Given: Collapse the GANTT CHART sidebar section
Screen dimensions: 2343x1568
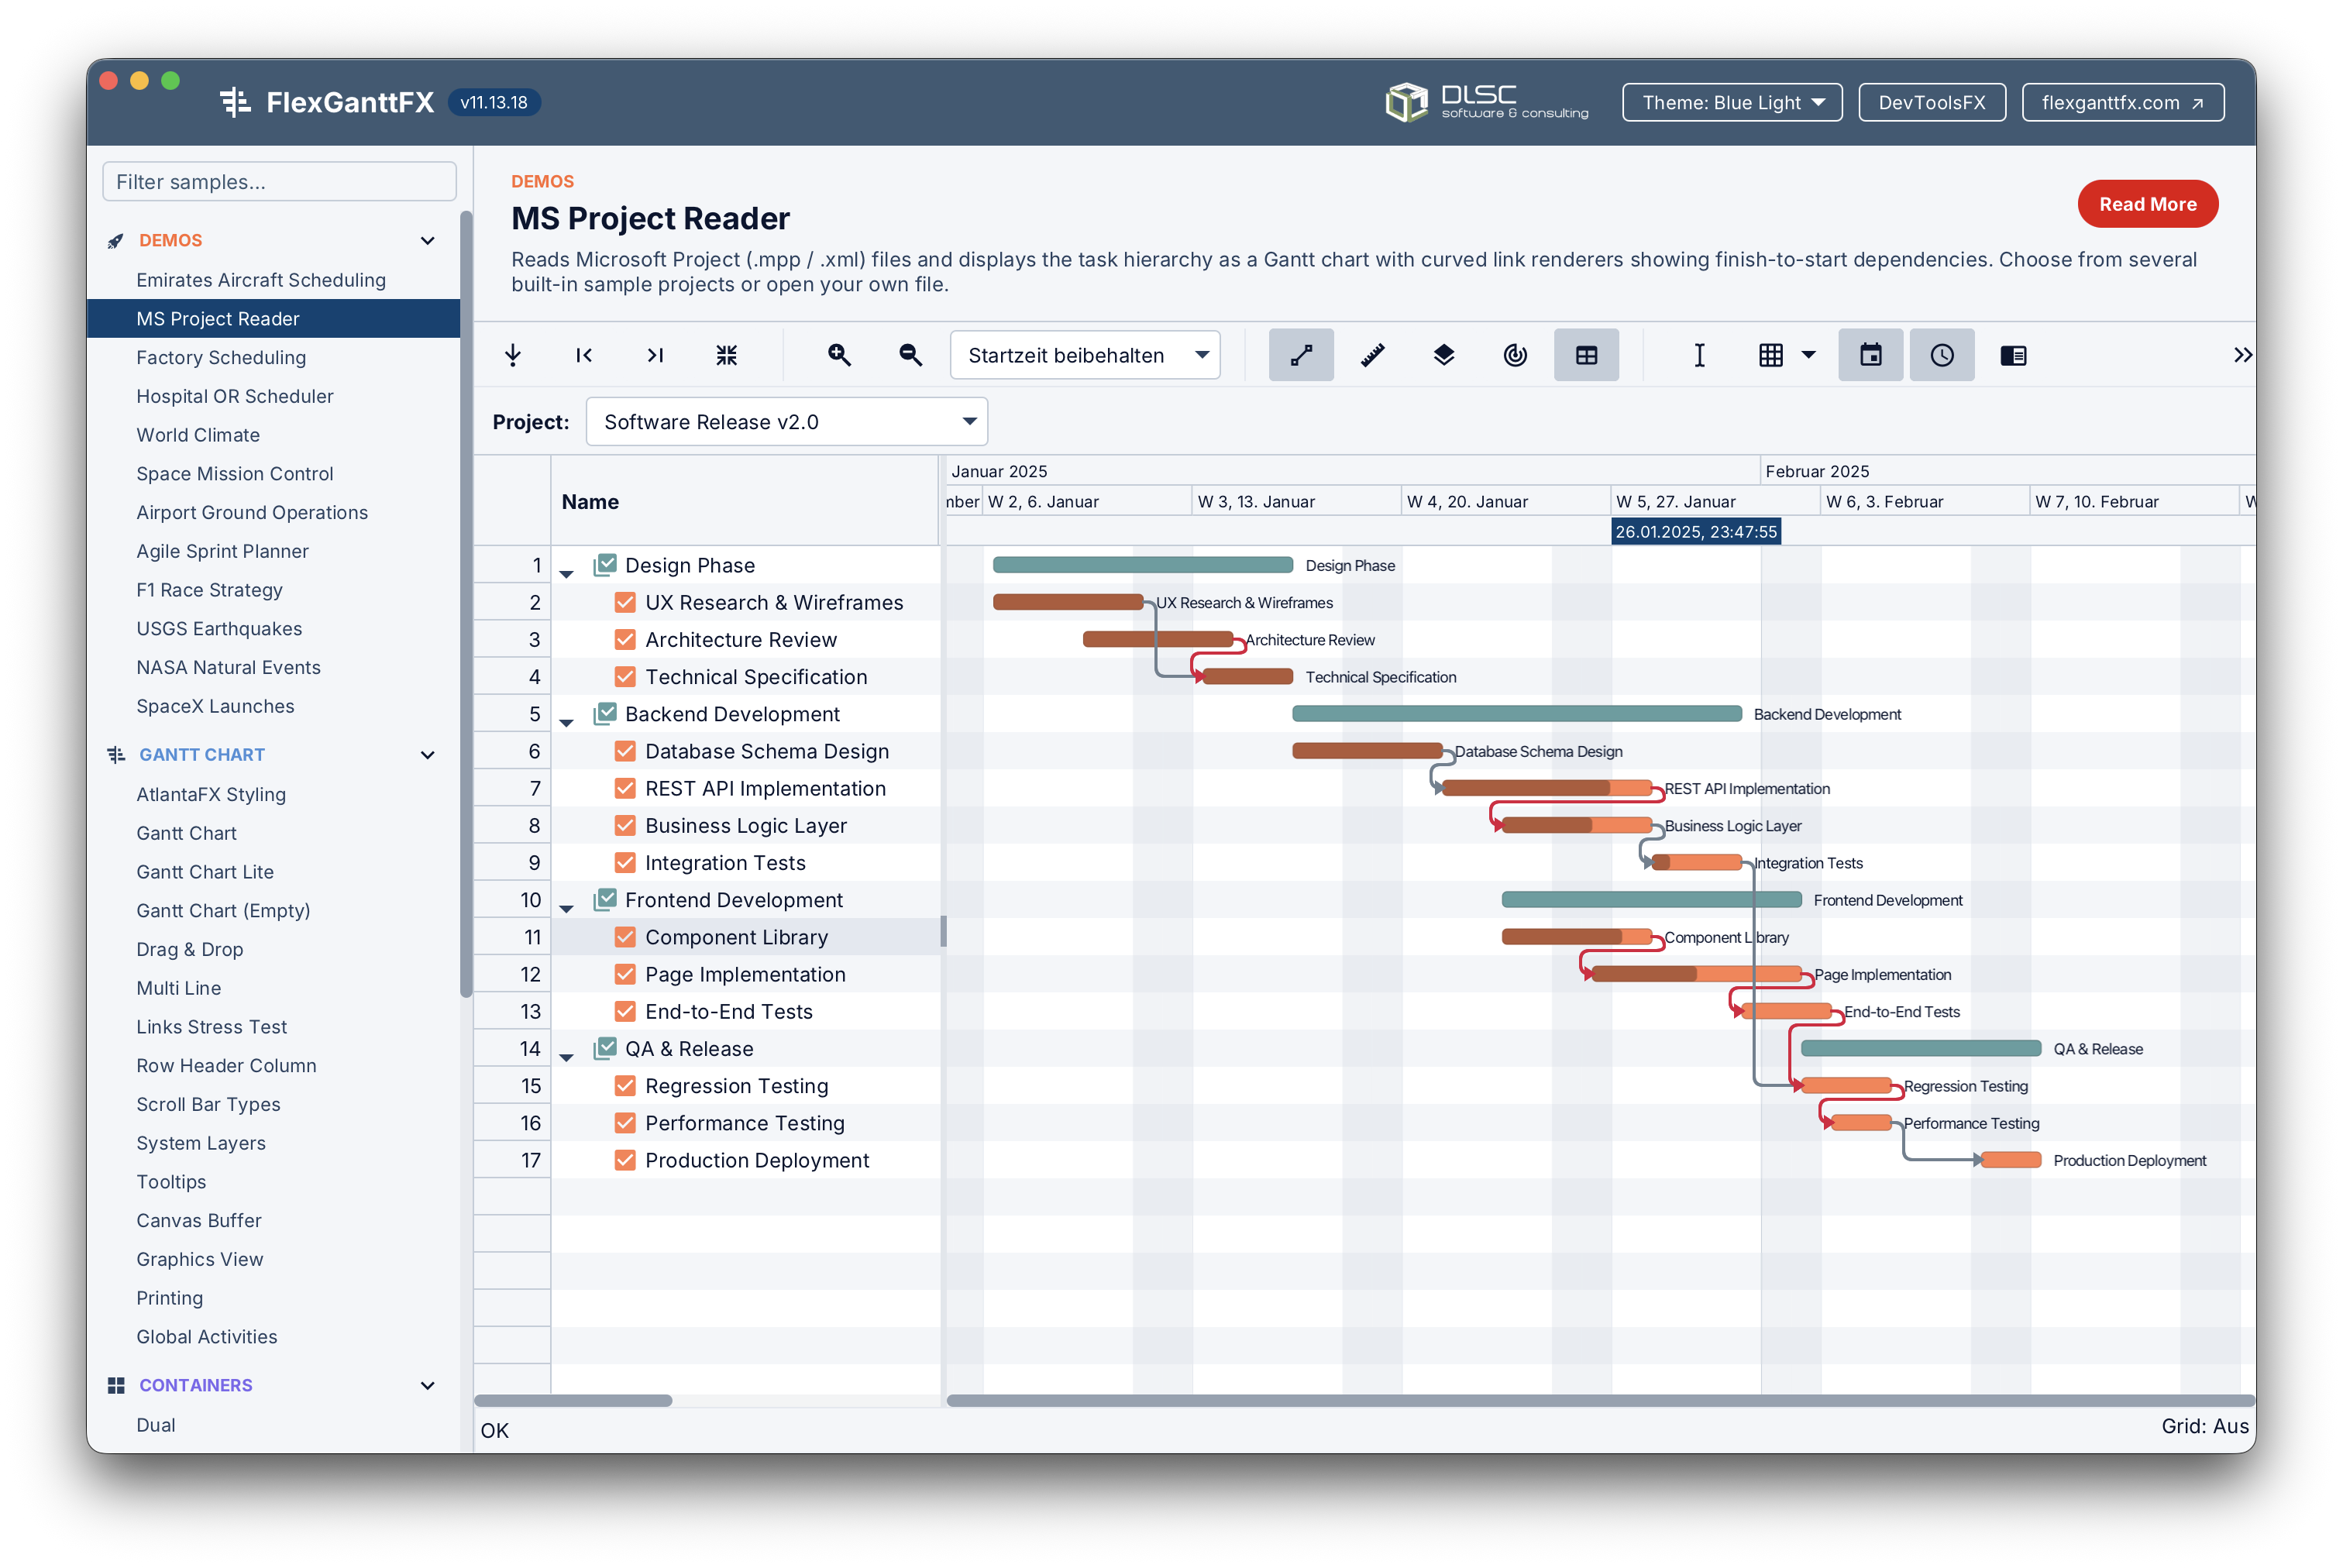Looking at the screenshot, I should pyautogui.click(x=428, y=755).
